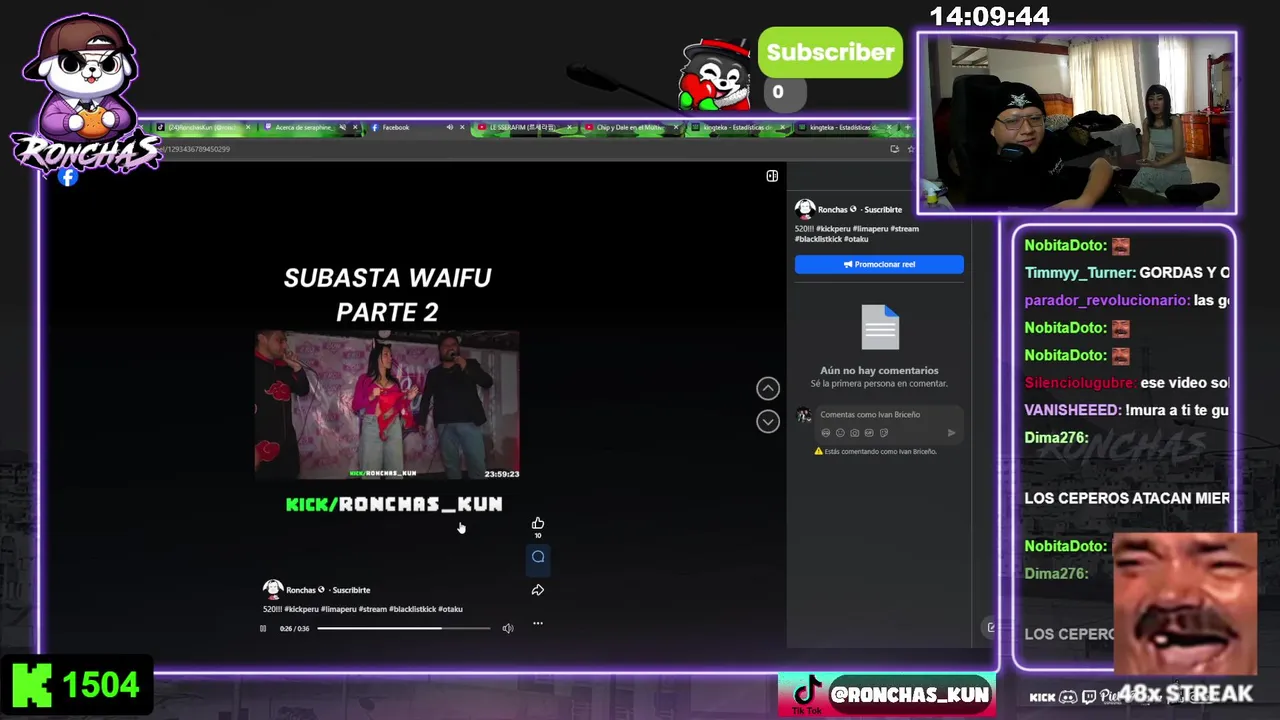Click the TikTok logo on @RONCHAS_KUN banner
This screenshot has width=1280, height=720.
807,693
